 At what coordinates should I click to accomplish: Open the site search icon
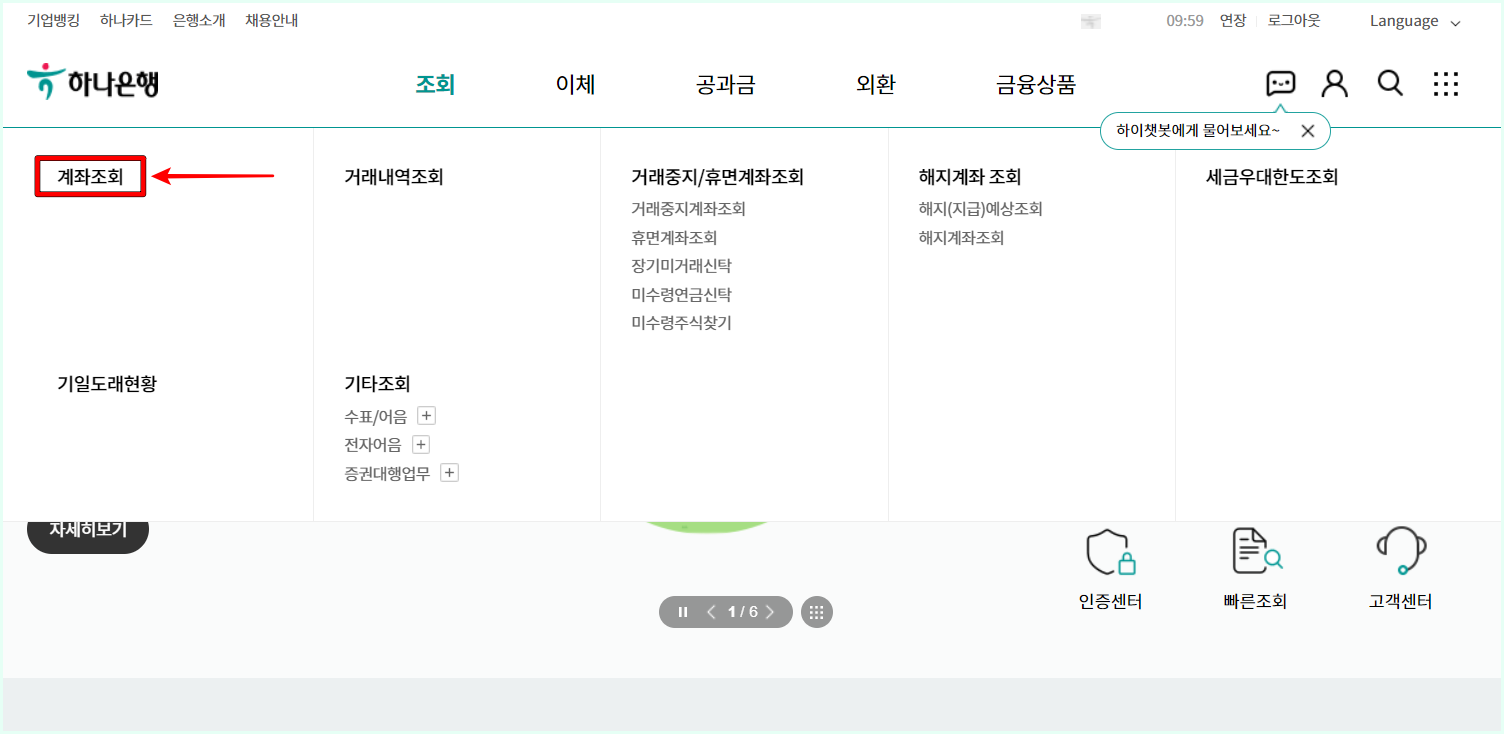(1390, 84)
